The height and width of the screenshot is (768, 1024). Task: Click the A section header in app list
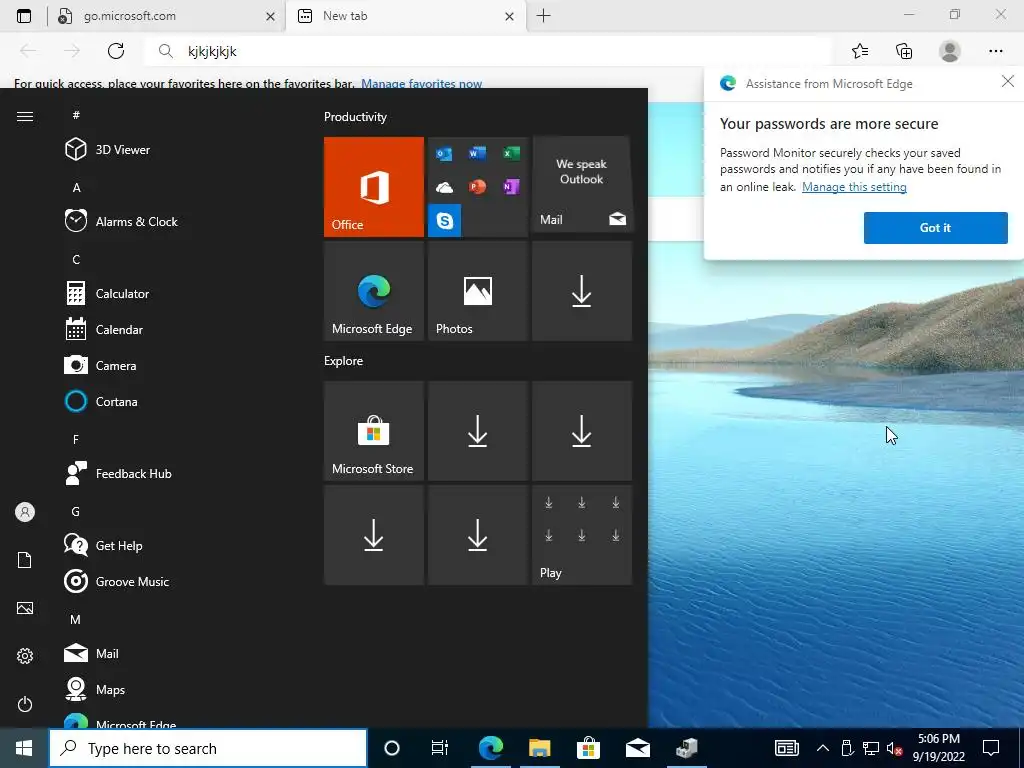(x=76, y=187)
